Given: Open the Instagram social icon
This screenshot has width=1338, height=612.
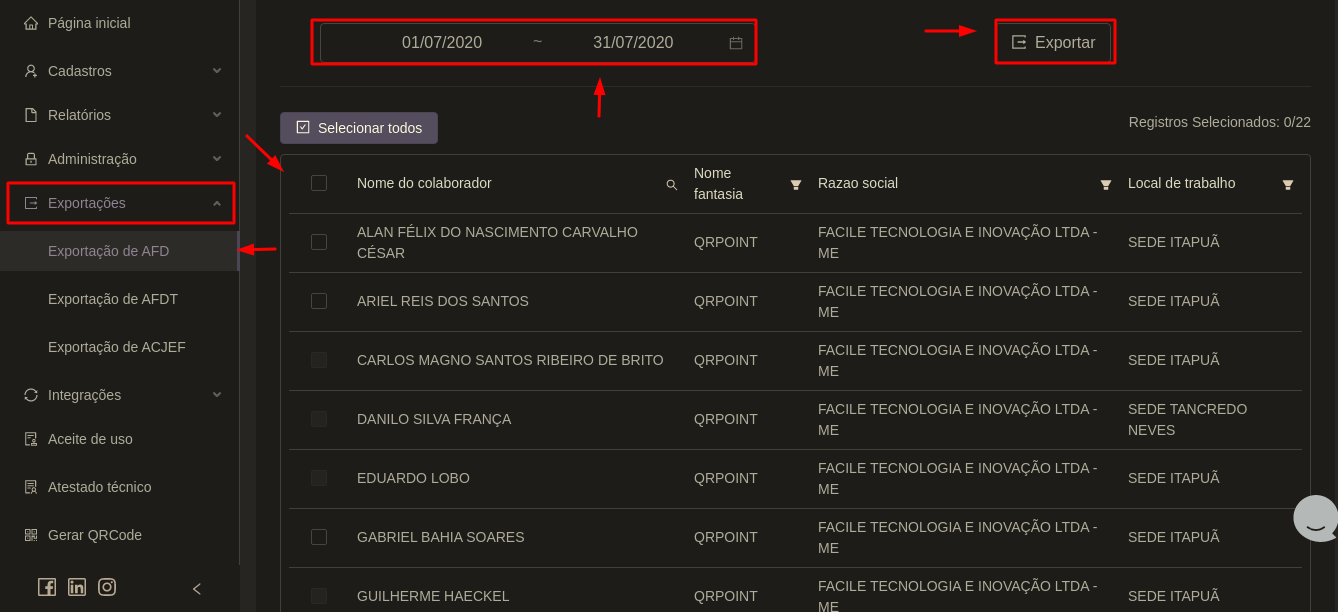Looking at the screenshot, I should pyautogui.click(x=107, y=587).
